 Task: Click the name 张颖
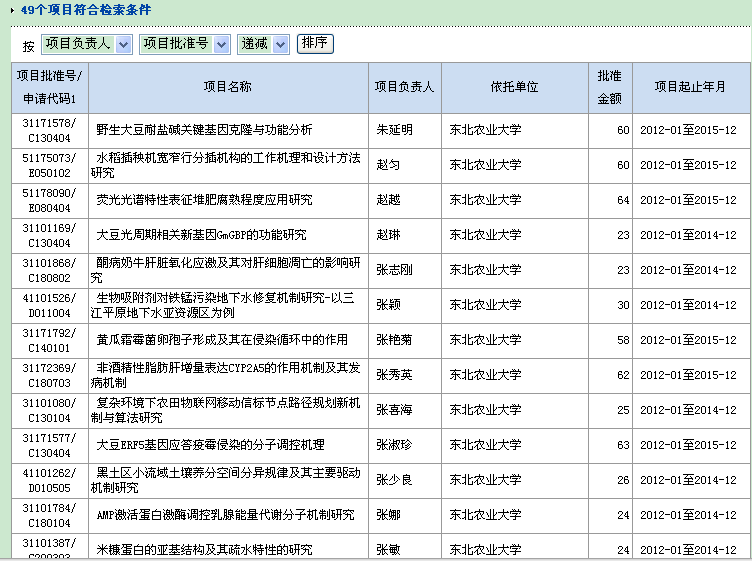[388, 305]
